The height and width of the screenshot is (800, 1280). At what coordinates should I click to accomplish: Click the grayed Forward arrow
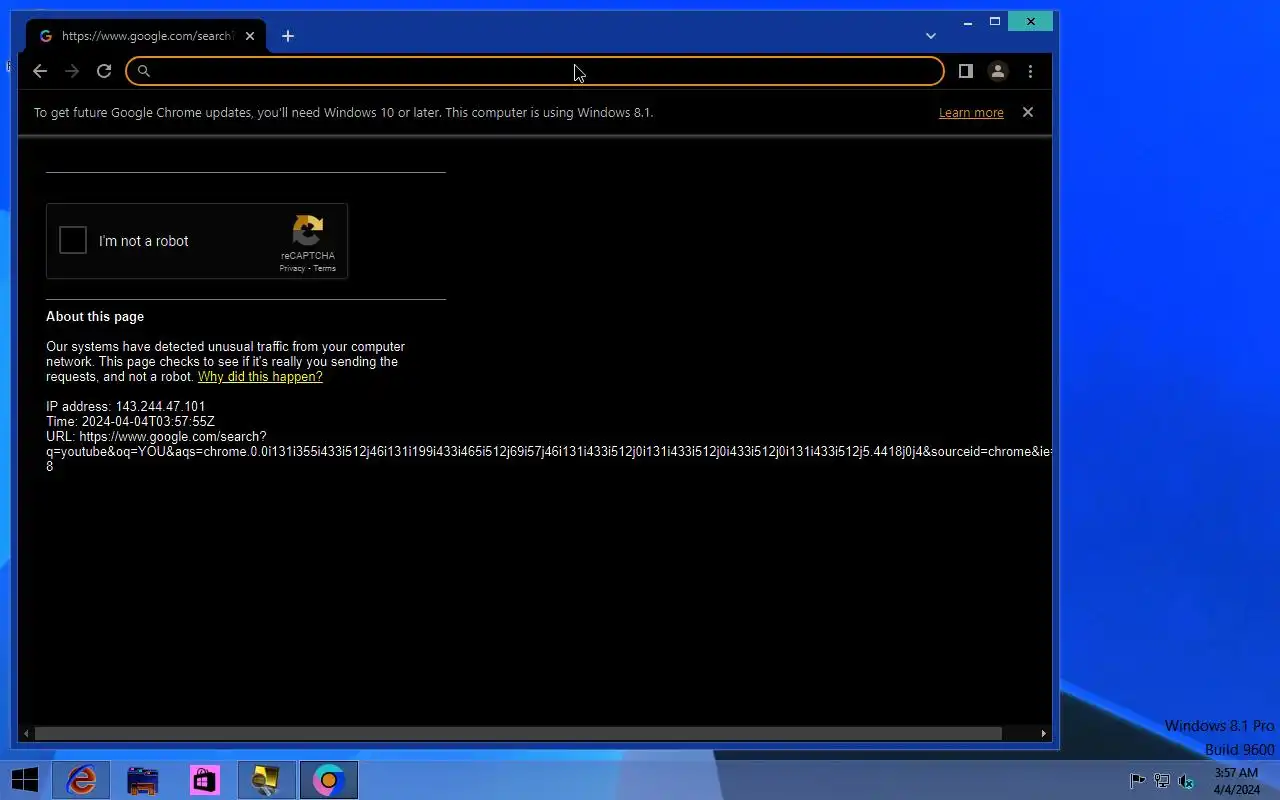72,71
